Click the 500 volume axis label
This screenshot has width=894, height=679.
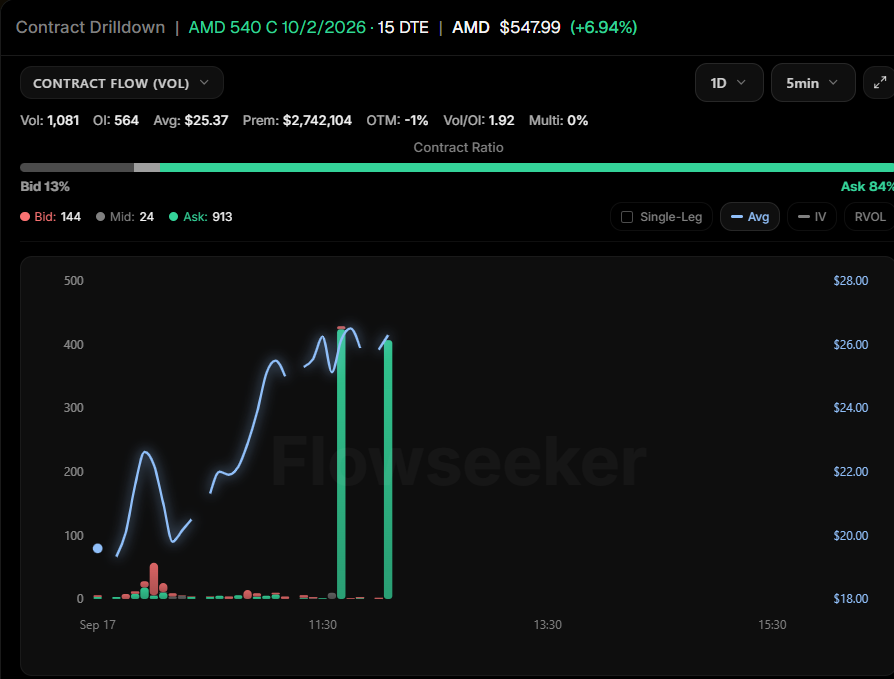[74, 280]
